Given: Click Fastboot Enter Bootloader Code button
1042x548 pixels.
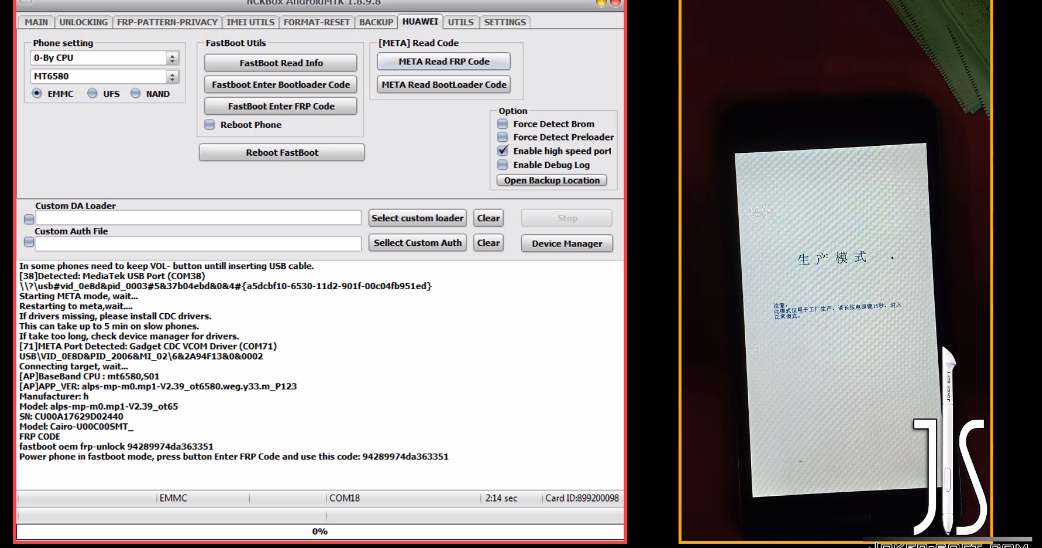Looking at the screenshot, I should click(x=280, y=84).
